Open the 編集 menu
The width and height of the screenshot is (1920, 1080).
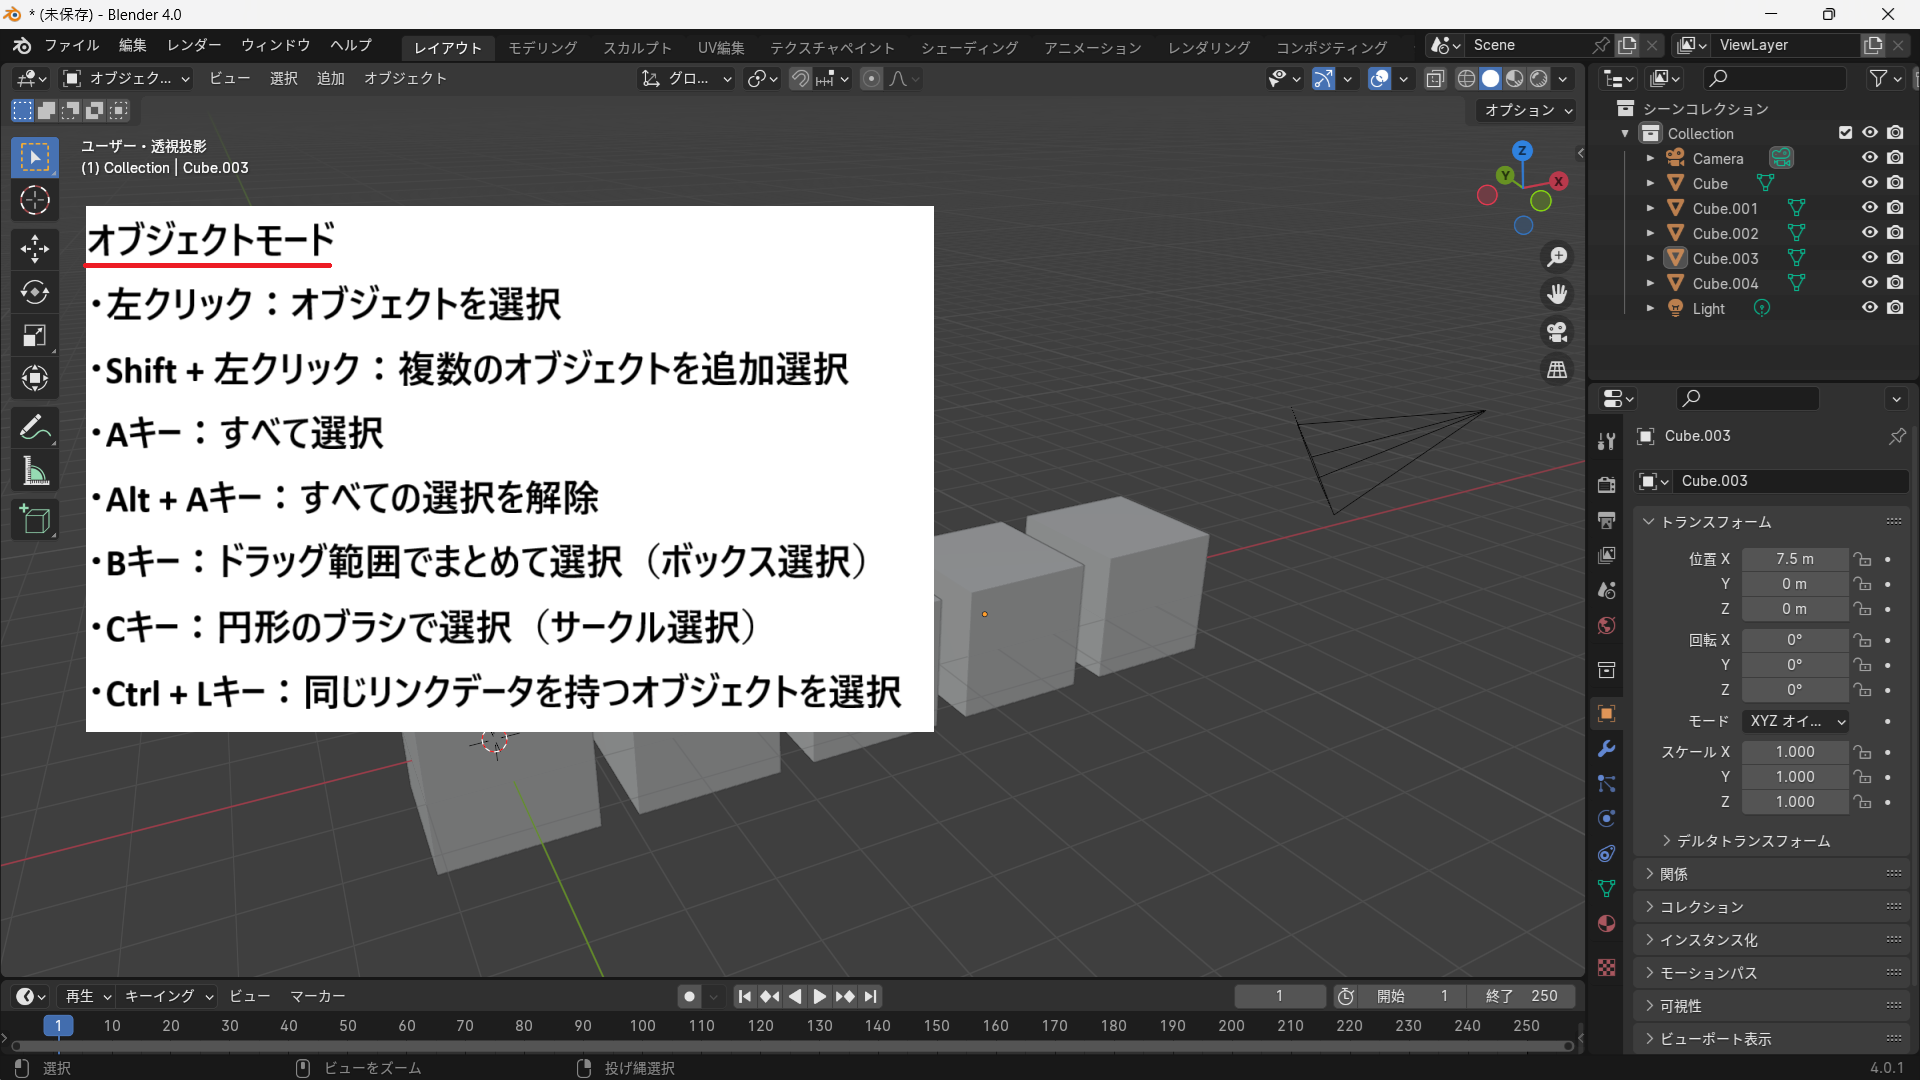point(132,45)
